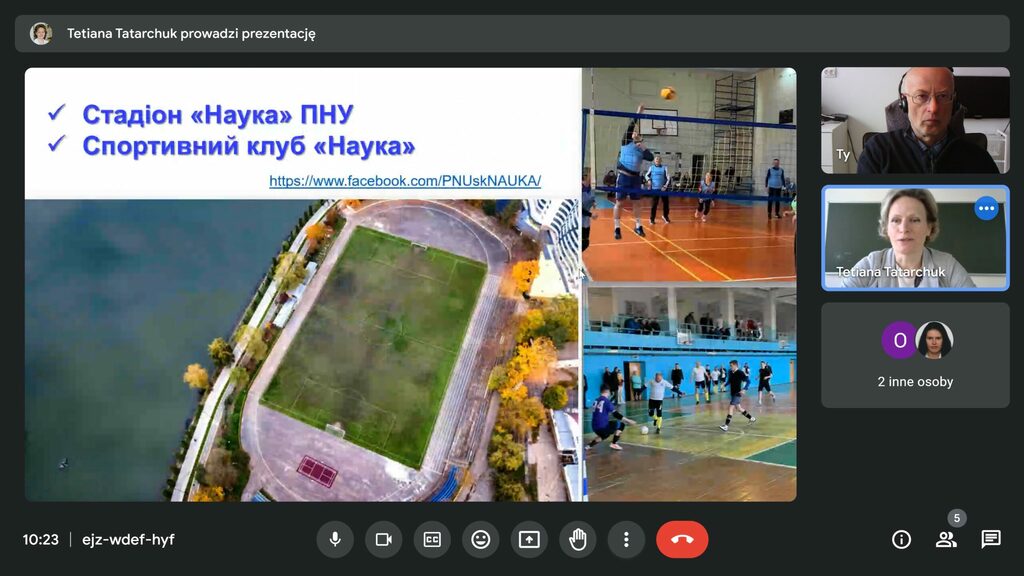This screenshot has width=1024, height=576.
Task: Click the 10:23 clock text
Action: [40, 539]
